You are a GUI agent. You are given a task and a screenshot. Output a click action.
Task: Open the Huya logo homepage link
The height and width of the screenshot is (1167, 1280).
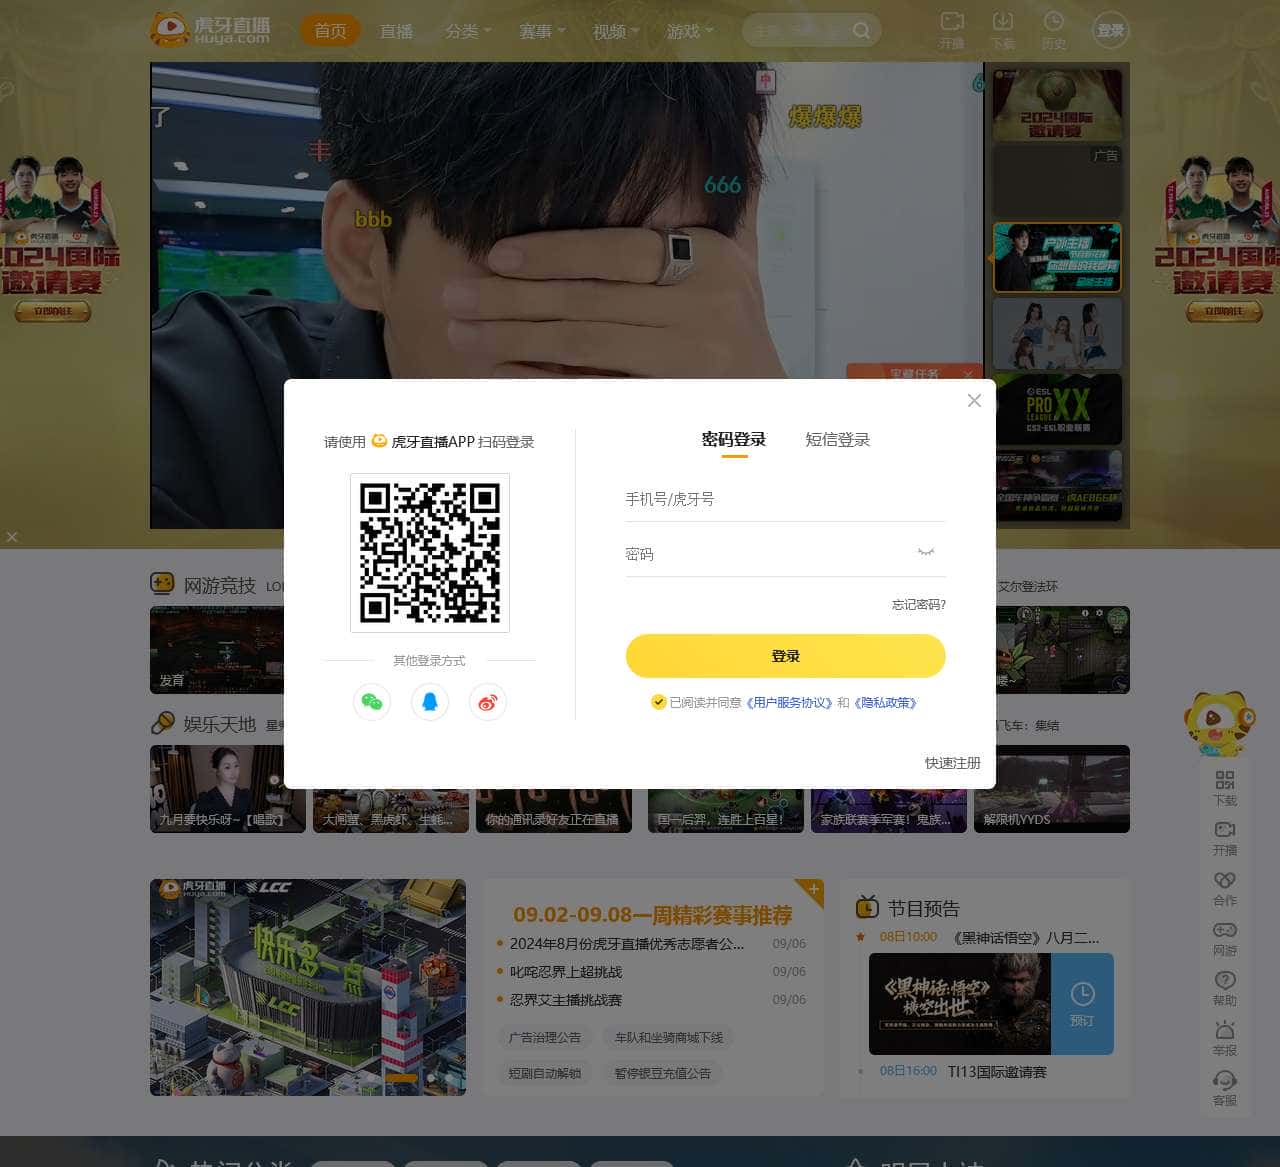[210, 30]
